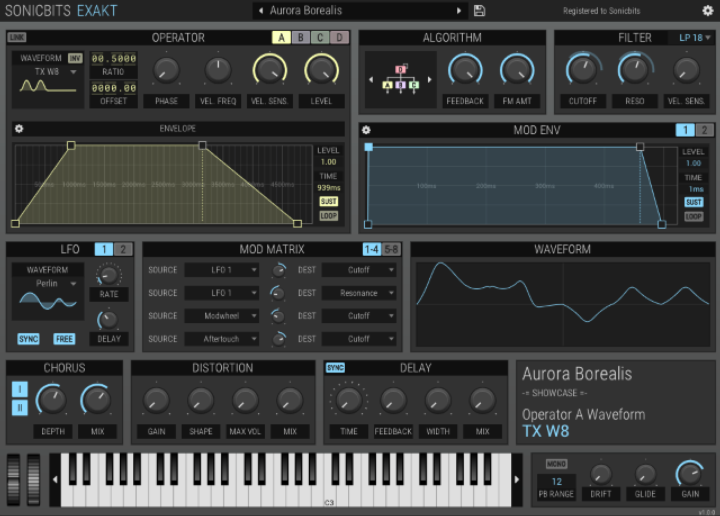Go to previous preset arrow
The width and height of the screenshot is (720, 516).
(261, 11)
